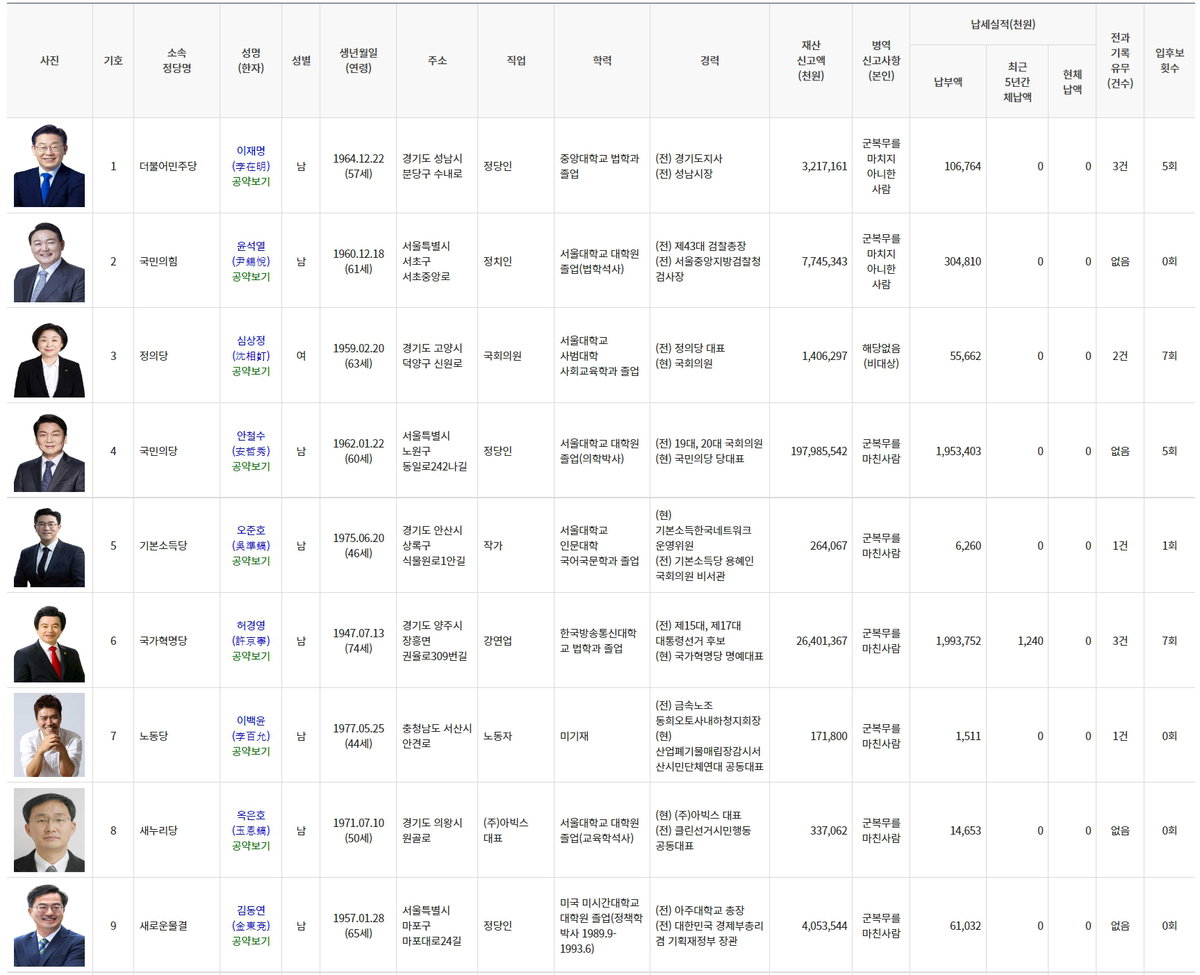
Task: Select the photo of candidate 3 심상정
Action: (49, 355)
